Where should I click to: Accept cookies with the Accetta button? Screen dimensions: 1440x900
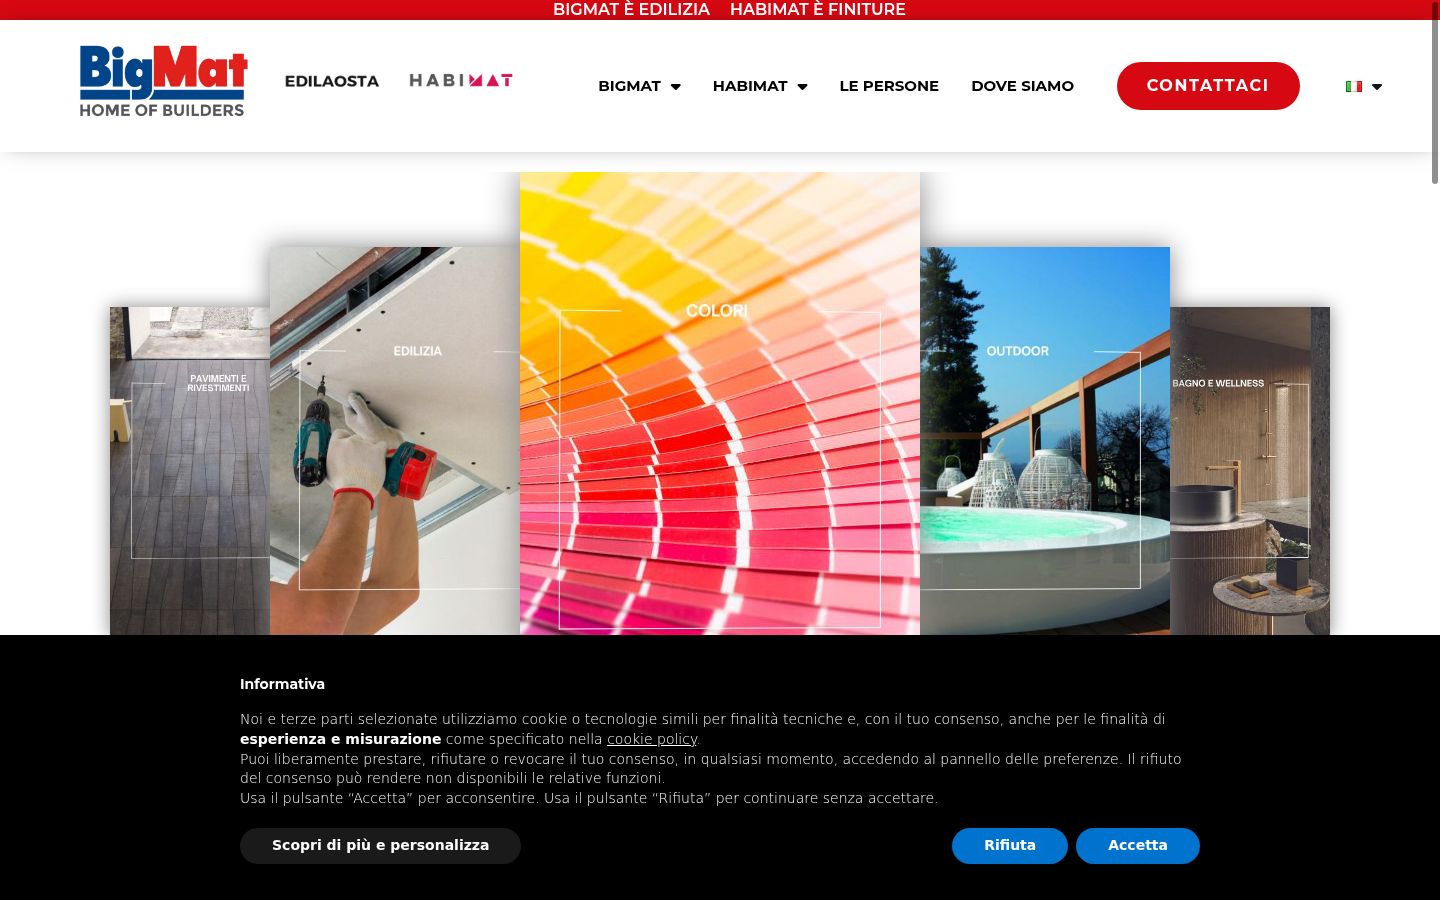(x=1138, y=846)
